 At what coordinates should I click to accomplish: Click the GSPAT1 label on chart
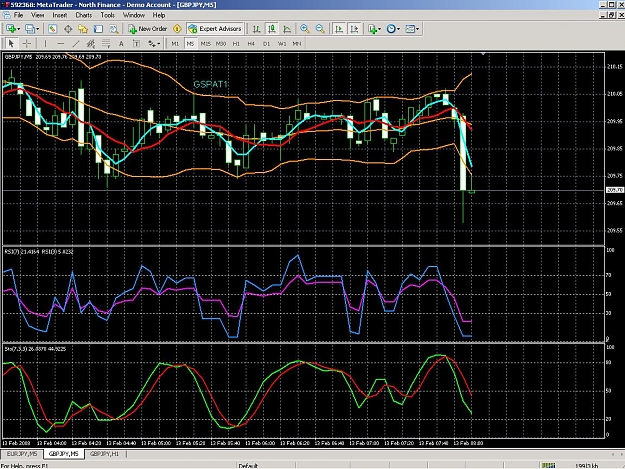point(210,84)
